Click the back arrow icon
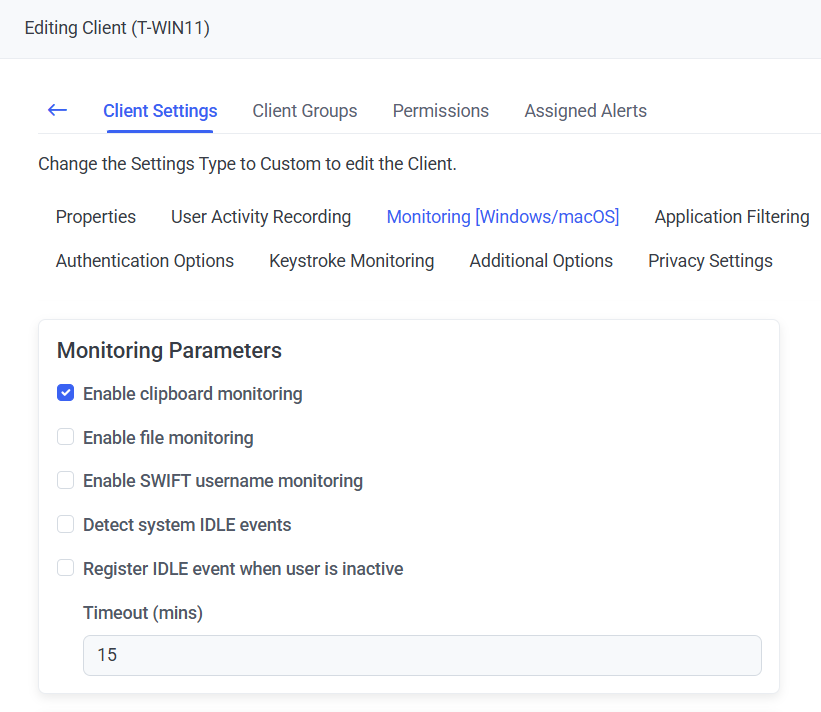This screenshot has height=712, width=821. click(57, 110)
